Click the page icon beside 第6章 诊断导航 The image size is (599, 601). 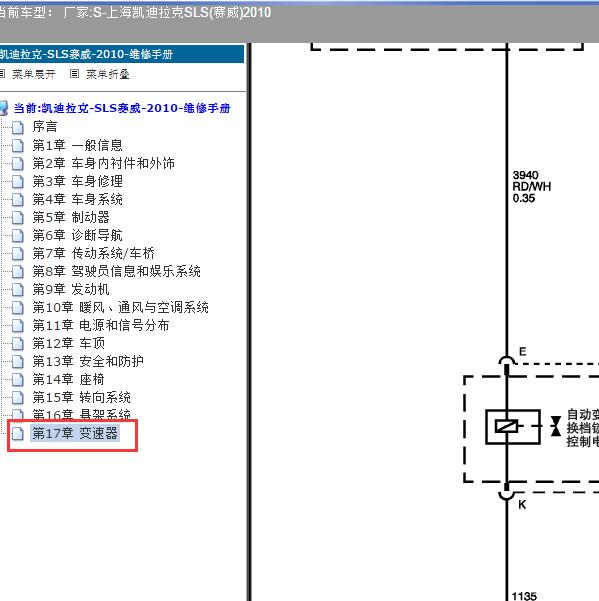tap(18, 235)
